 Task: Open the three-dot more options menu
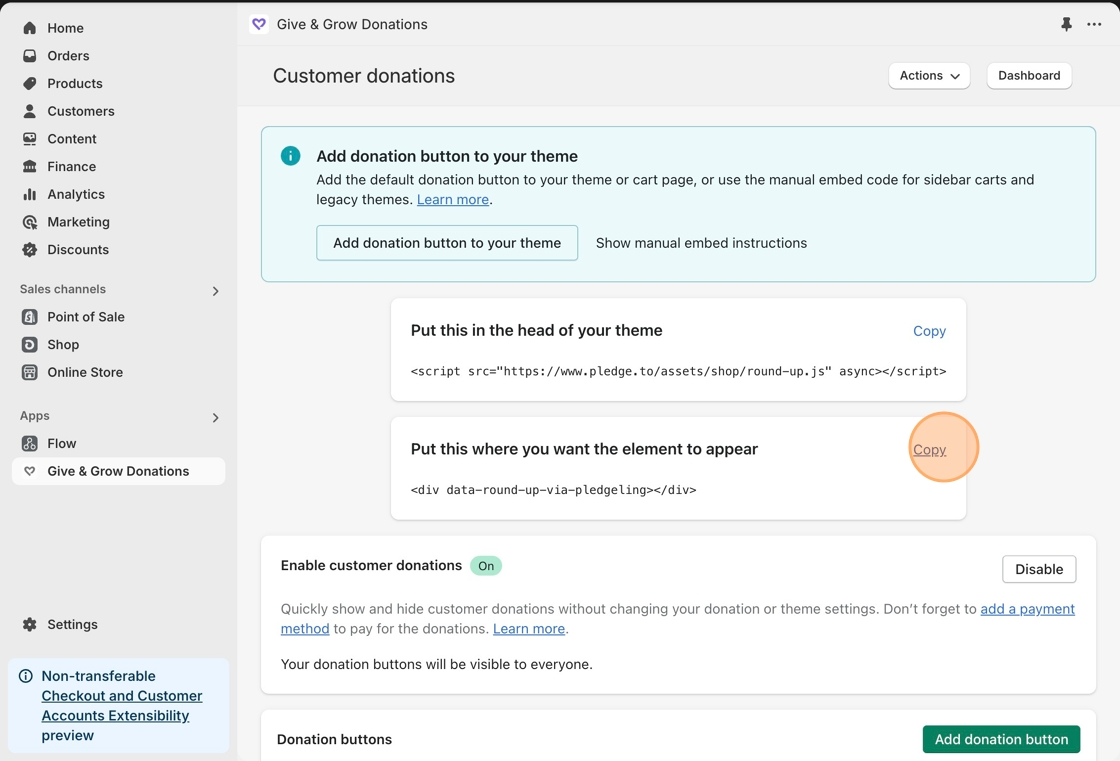(x=1094, y=24)
